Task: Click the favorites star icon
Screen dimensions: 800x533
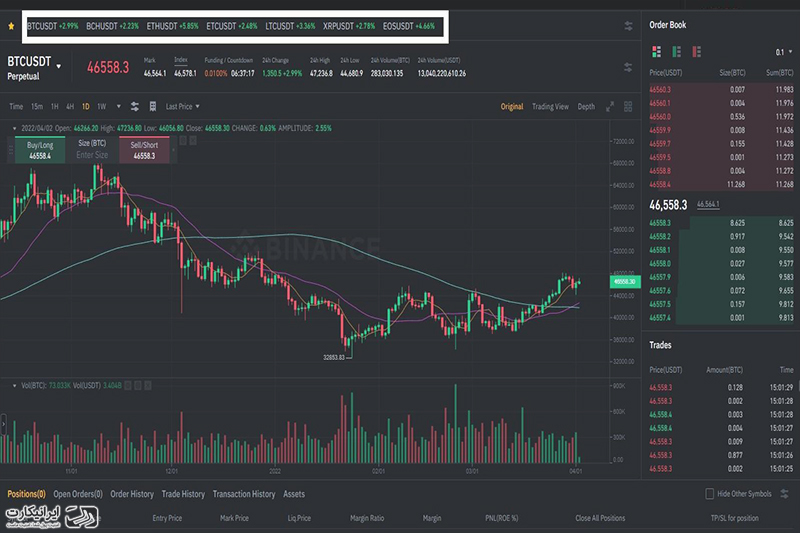Action: [11, 26]
